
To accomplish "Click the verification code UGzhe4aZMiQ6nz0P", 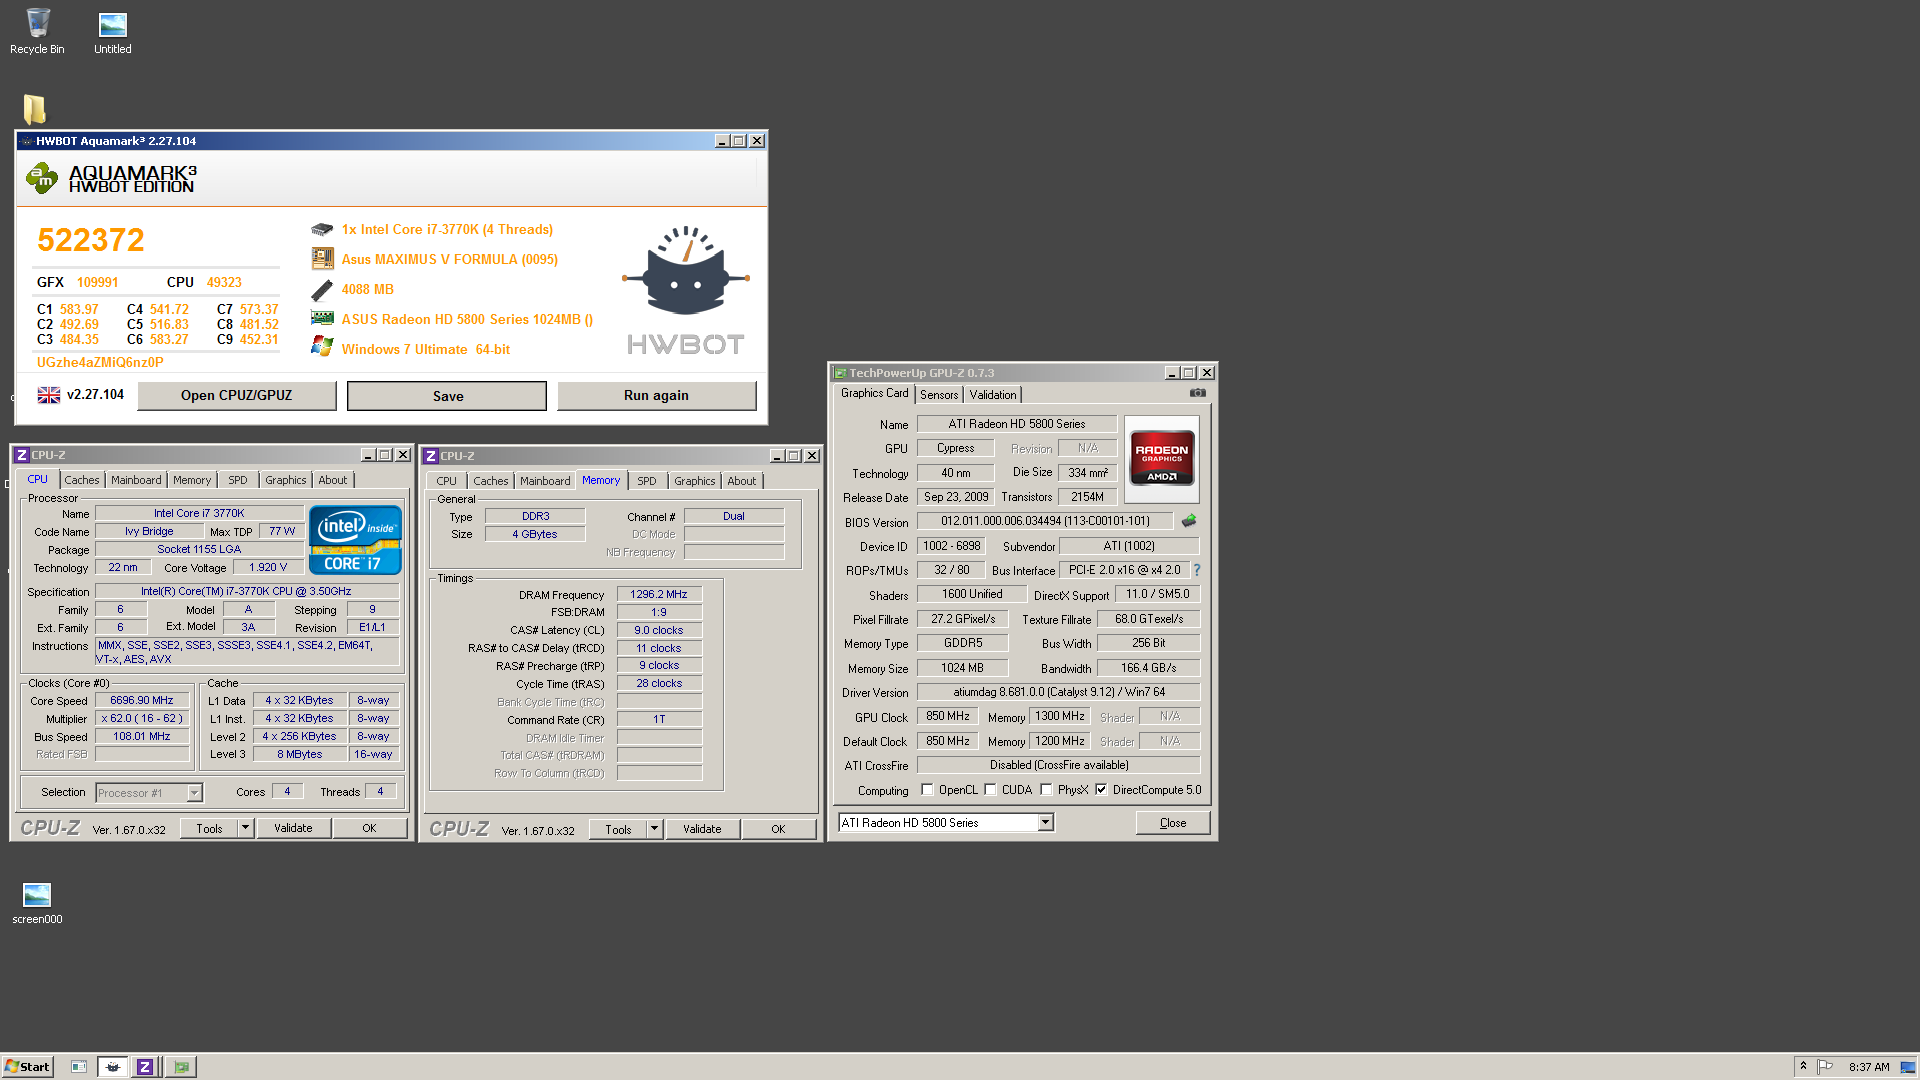I will tap(100, 362).
